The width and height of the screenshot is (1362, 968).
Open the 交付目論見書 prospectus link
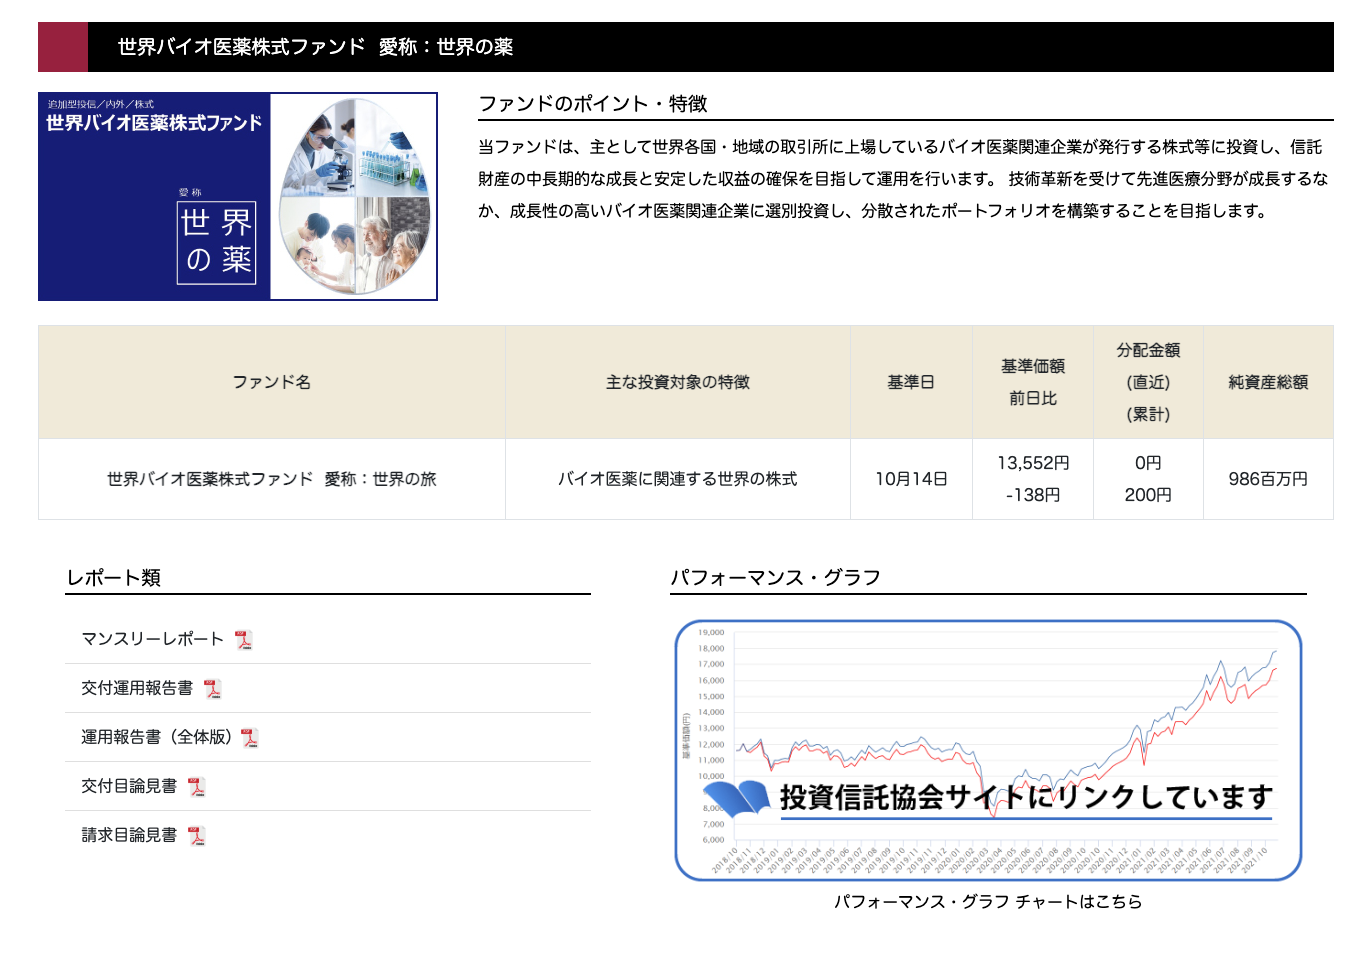(x=129, y=786)
